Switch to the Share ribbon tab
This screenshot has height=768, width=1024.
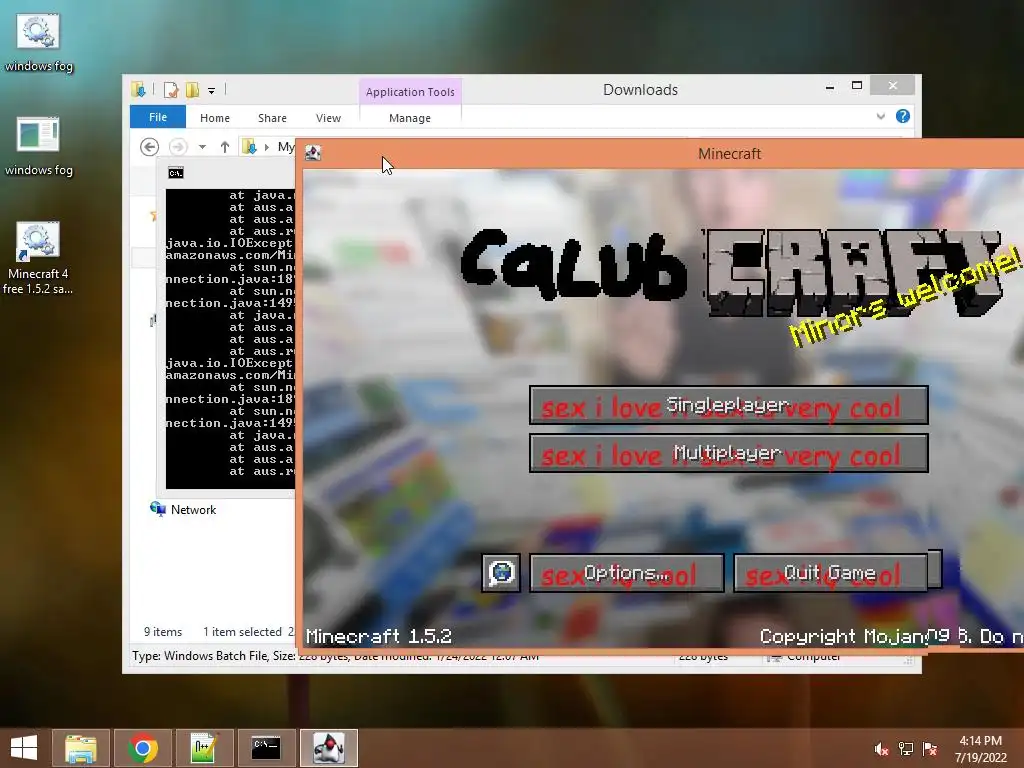[x=272, y=118]
